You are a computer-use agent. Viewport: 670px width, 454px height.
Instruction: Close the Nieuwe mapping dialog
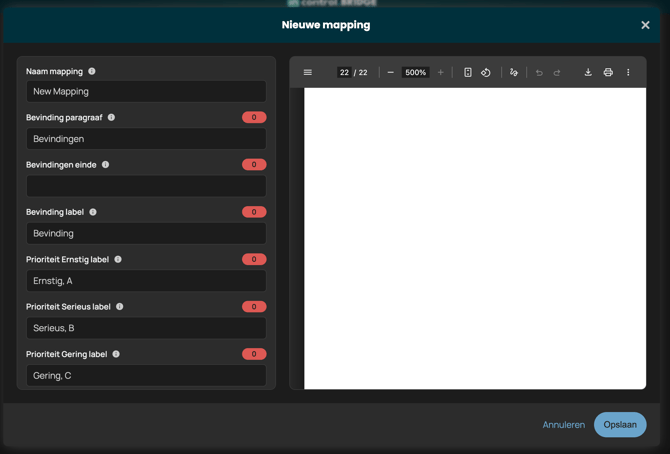pos(645,25)
